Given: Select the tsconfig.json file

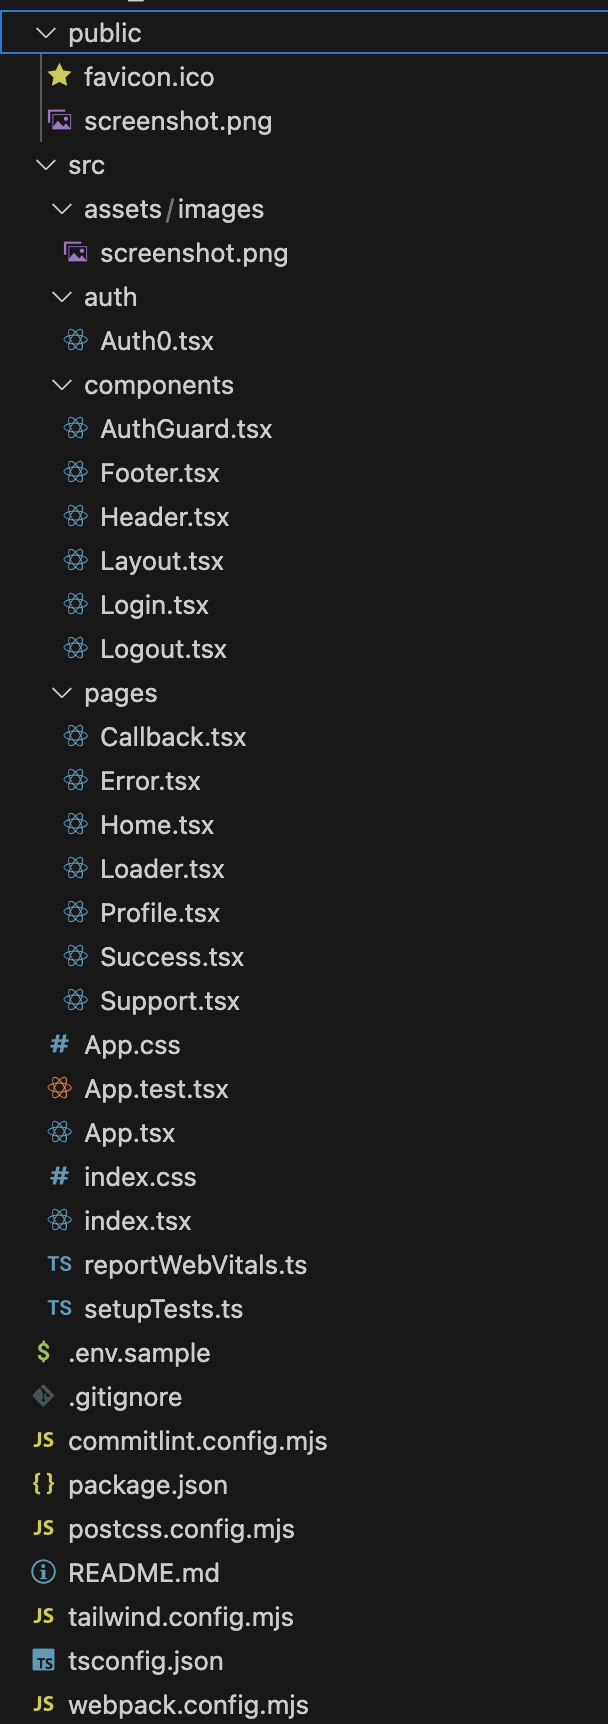Looking at the screenshot, I should pos(145,1661).
